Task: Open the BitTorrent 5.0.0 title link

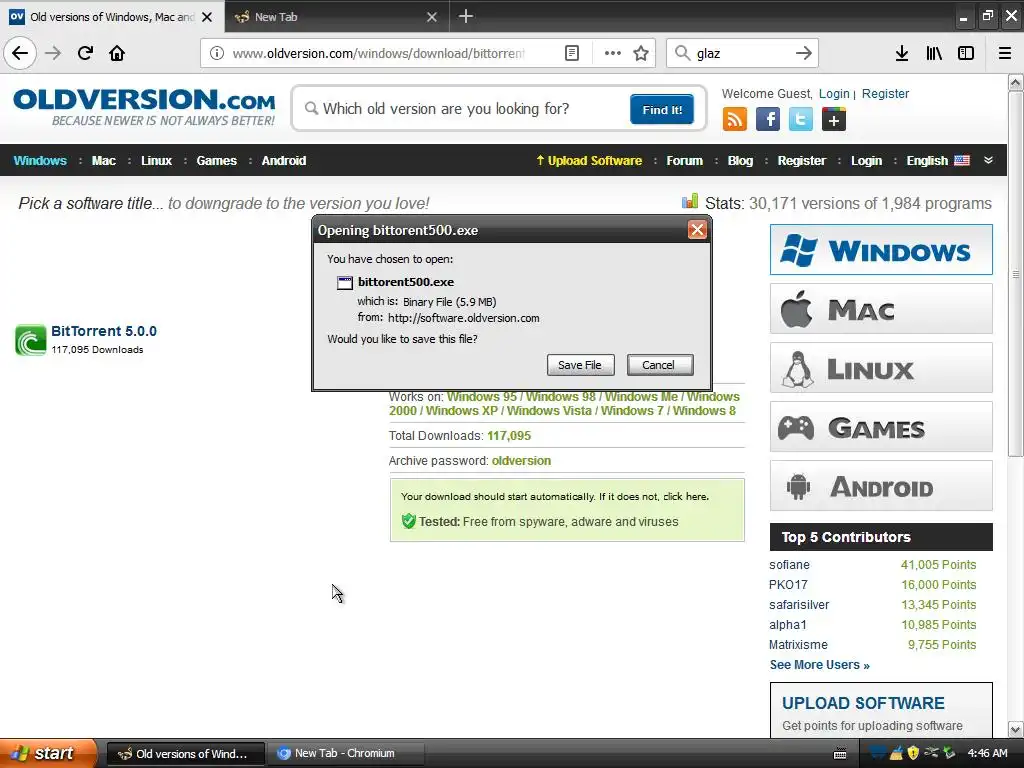Action: [104, 331]
